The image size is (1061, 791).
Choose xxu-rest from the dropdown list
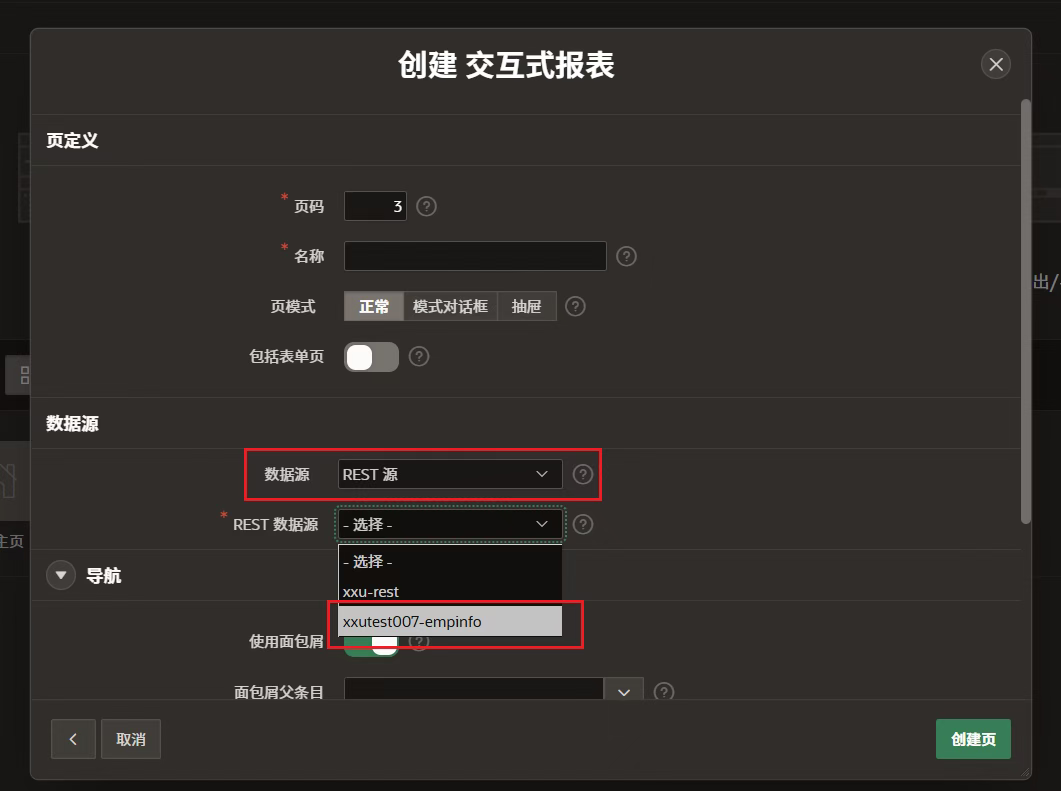(450, 591)
